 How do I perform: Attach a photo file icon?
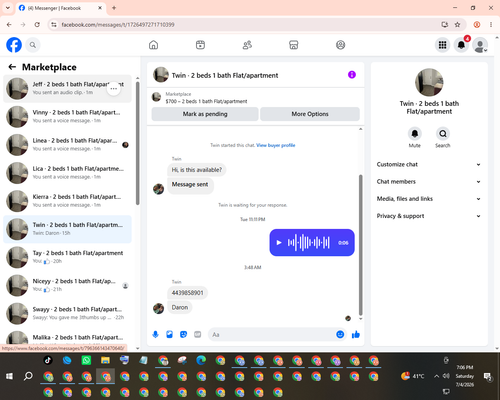pyautogui.click(x=169, y=334)
